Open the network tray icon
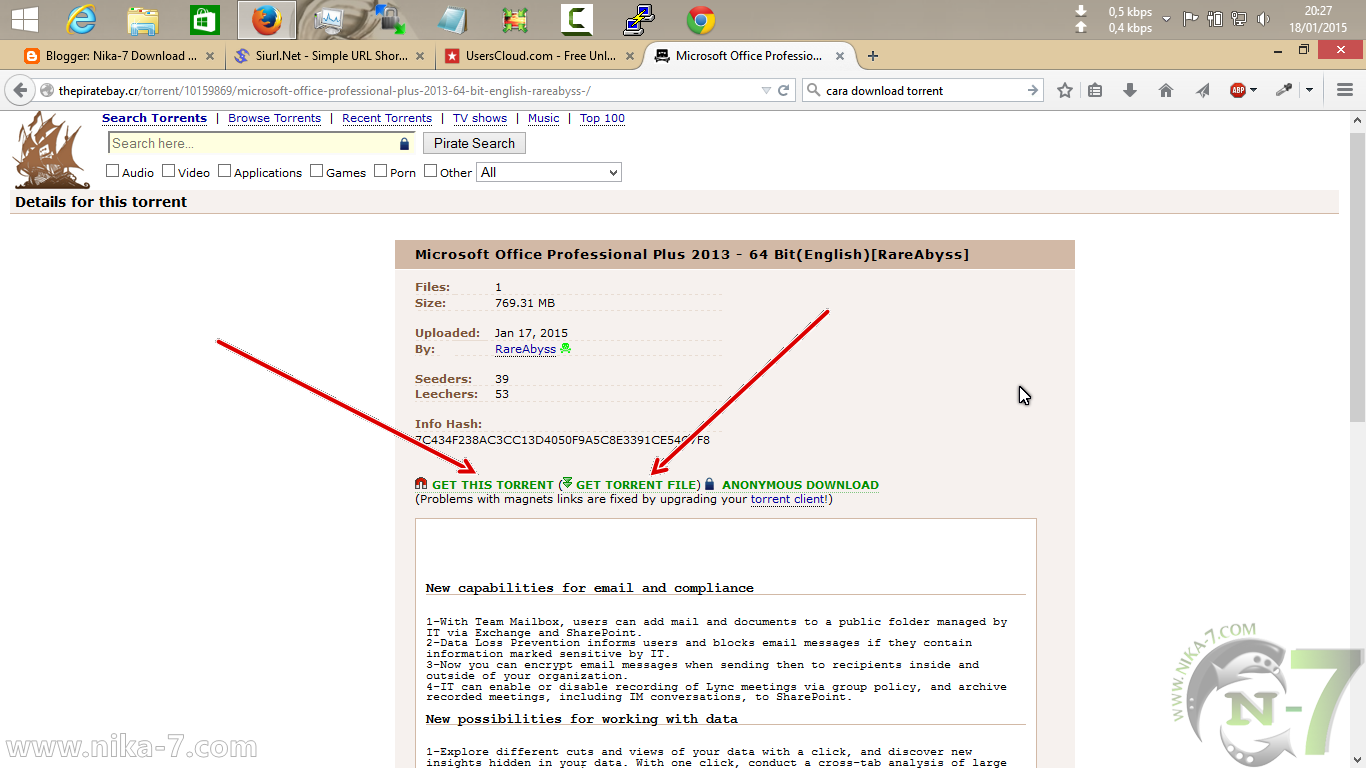This screenshot has width=1366, height=768. [1239, 19]
